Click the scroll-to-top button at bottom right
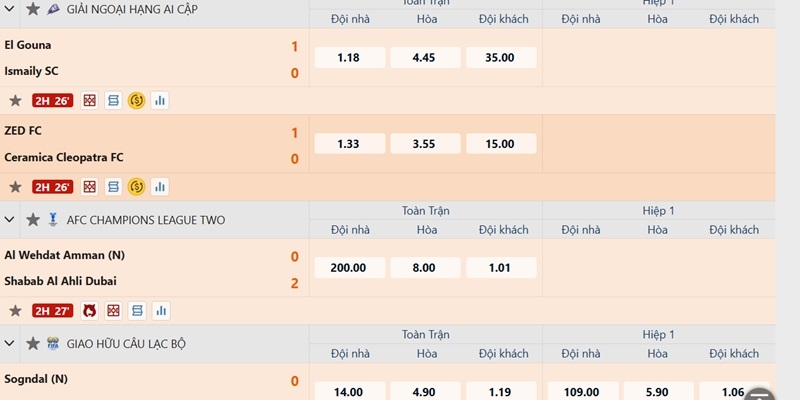Screen dimensions: 800x400 point(760,395)
